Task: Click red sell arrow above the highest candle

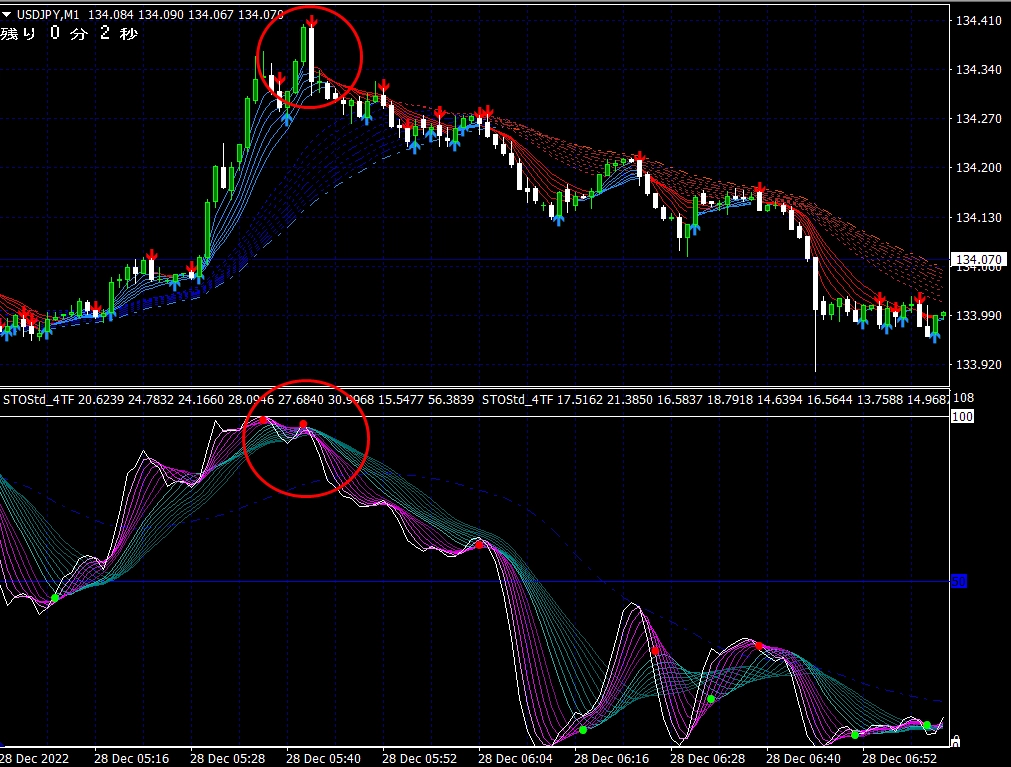Action: (312, 21)
